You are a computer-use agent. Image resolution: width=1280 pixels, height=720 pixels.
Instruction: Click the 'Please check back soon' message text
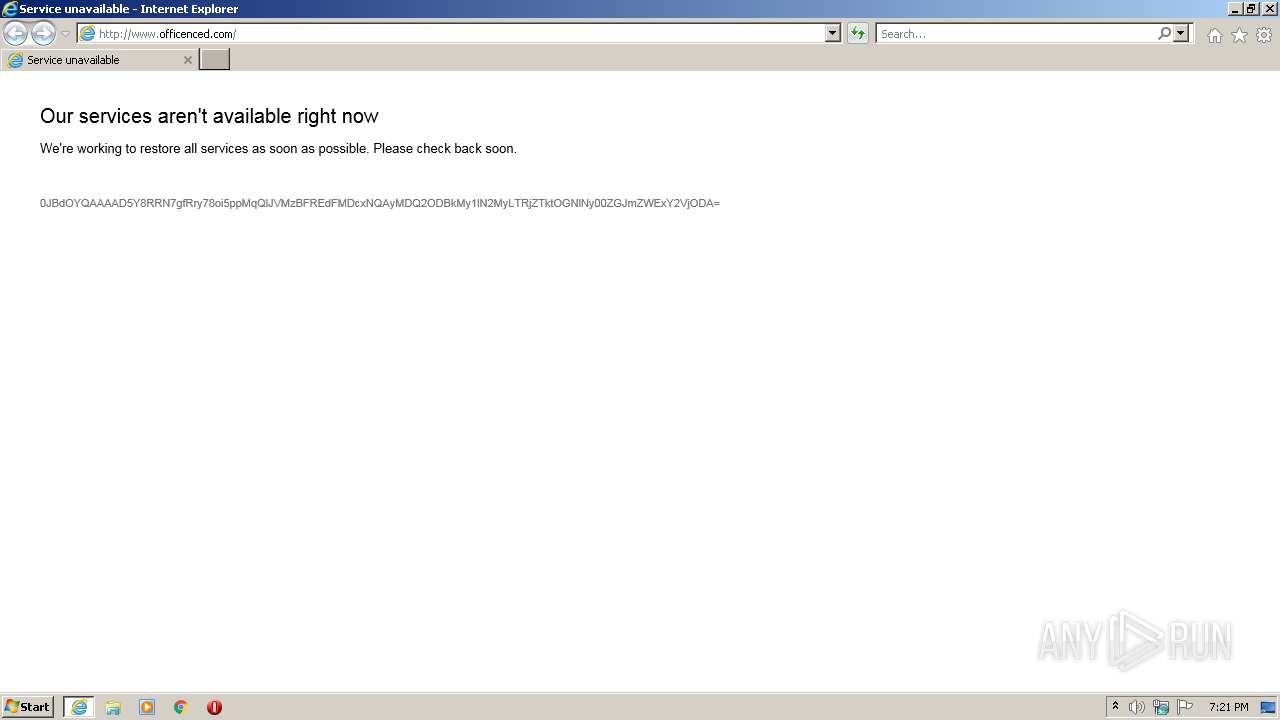click(445, 148)
